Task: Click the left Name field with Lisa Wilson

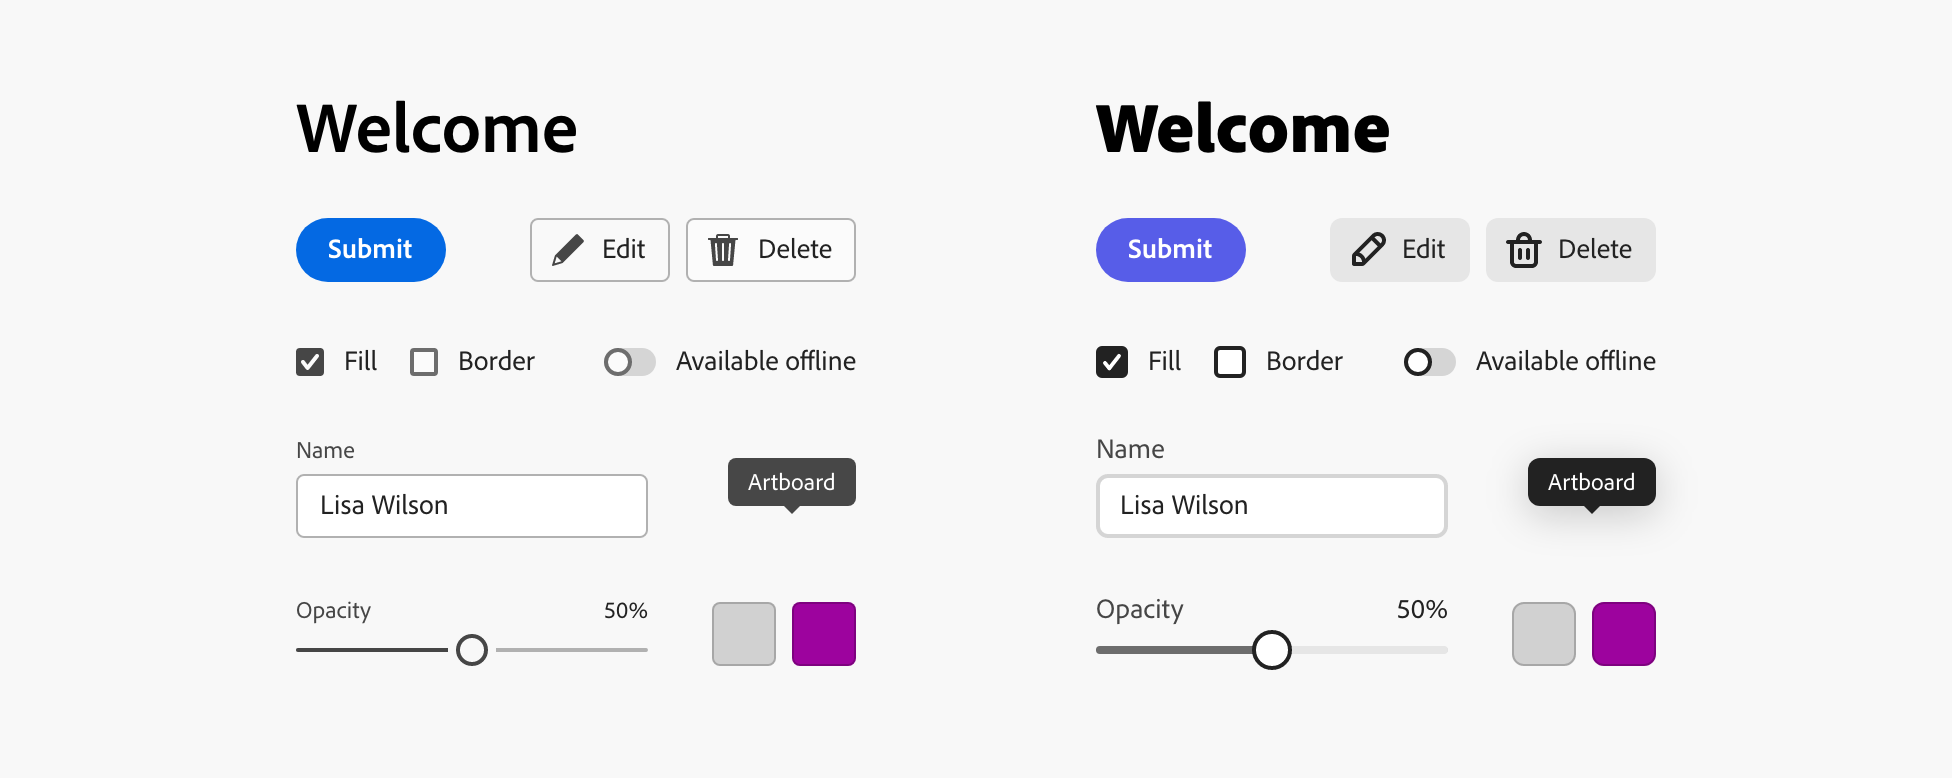Action: pyautogui.click(x=472, y=506)
